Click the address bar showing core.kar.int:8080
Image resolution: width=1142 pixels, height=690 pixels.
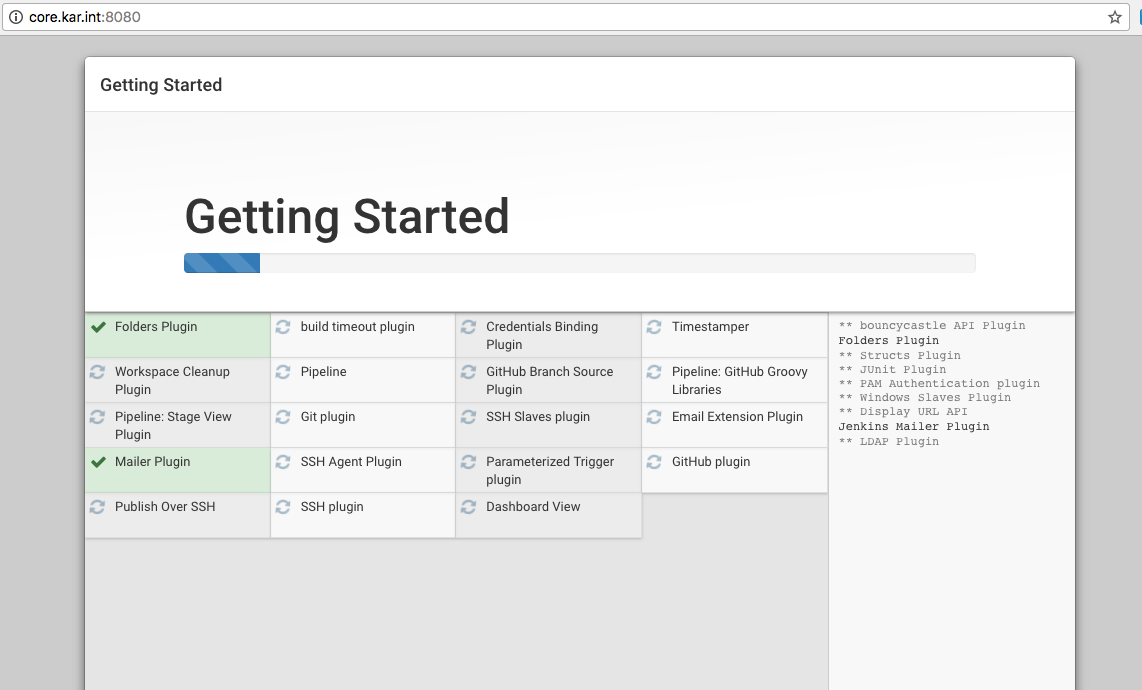565,17
